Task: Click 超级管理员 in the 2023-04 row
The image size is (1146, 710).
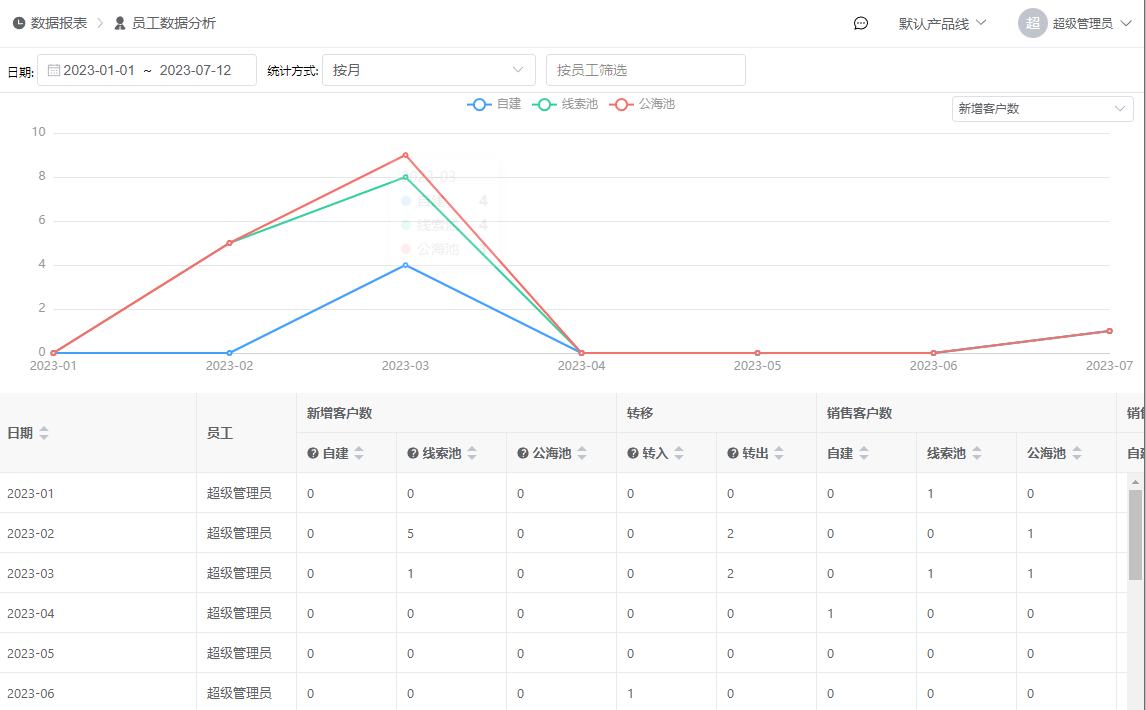Action: click(x=239, y=613)
